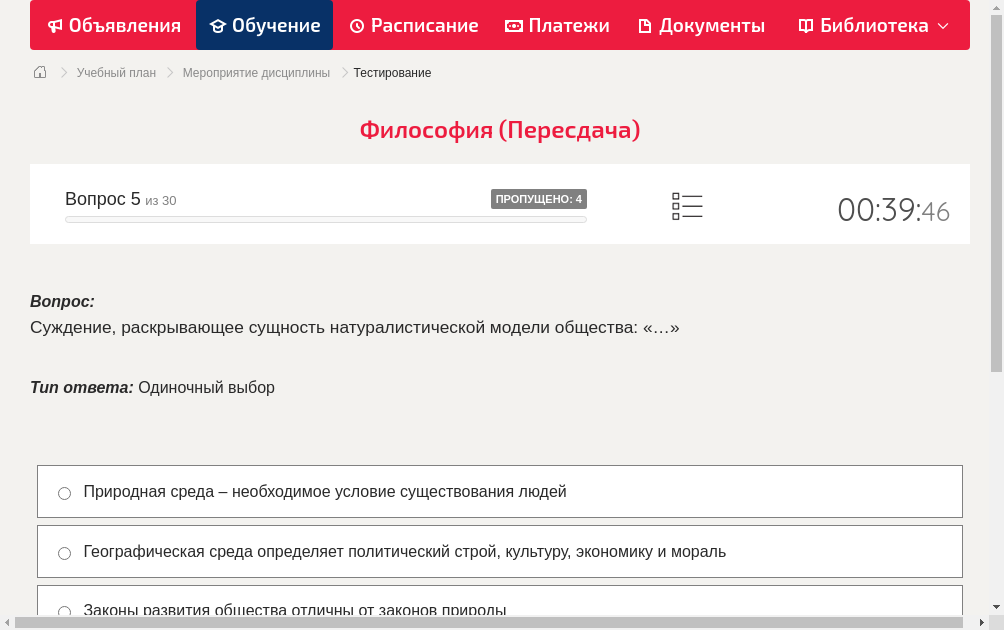Click the 00:39:46 countdown timer
1004x630 pixels.
[893, 210]
